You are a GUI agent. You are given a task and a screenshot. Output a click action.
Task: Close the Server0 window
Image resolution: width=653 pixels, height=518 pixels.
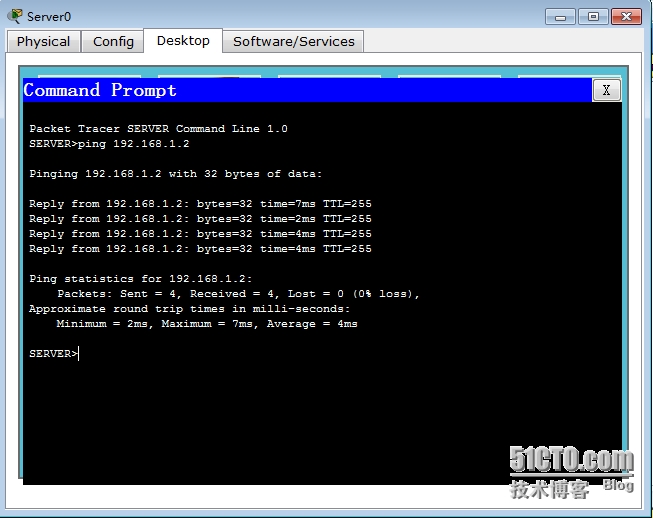pos(626,17)
